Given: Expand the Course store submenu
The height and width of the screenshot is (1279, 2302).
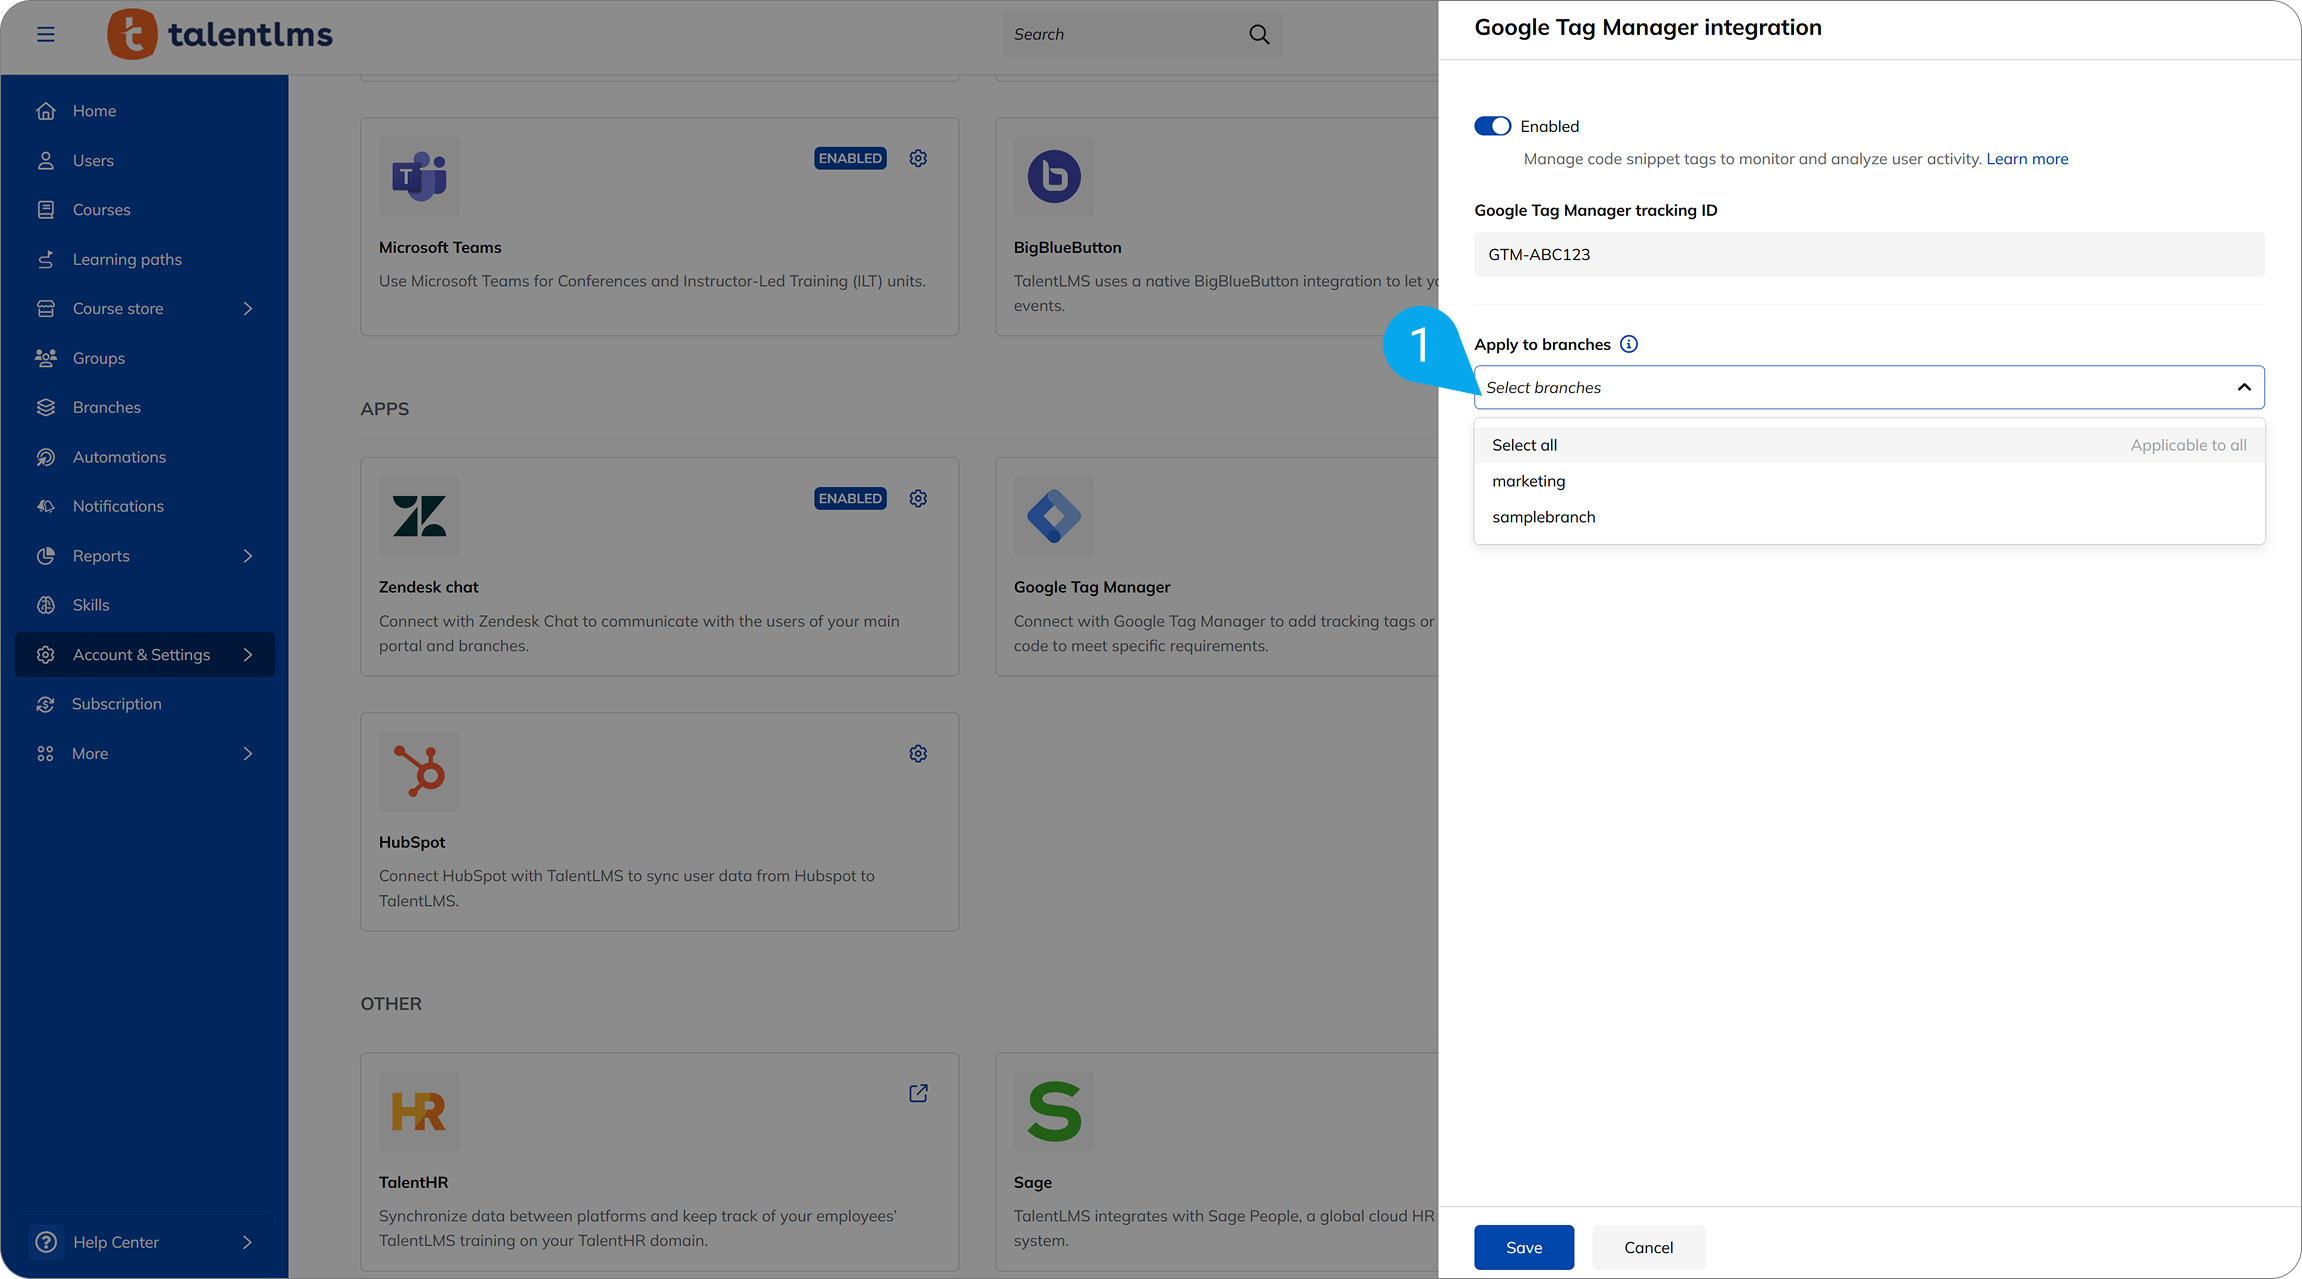Looking at the screenshot, I should (248, 309).
